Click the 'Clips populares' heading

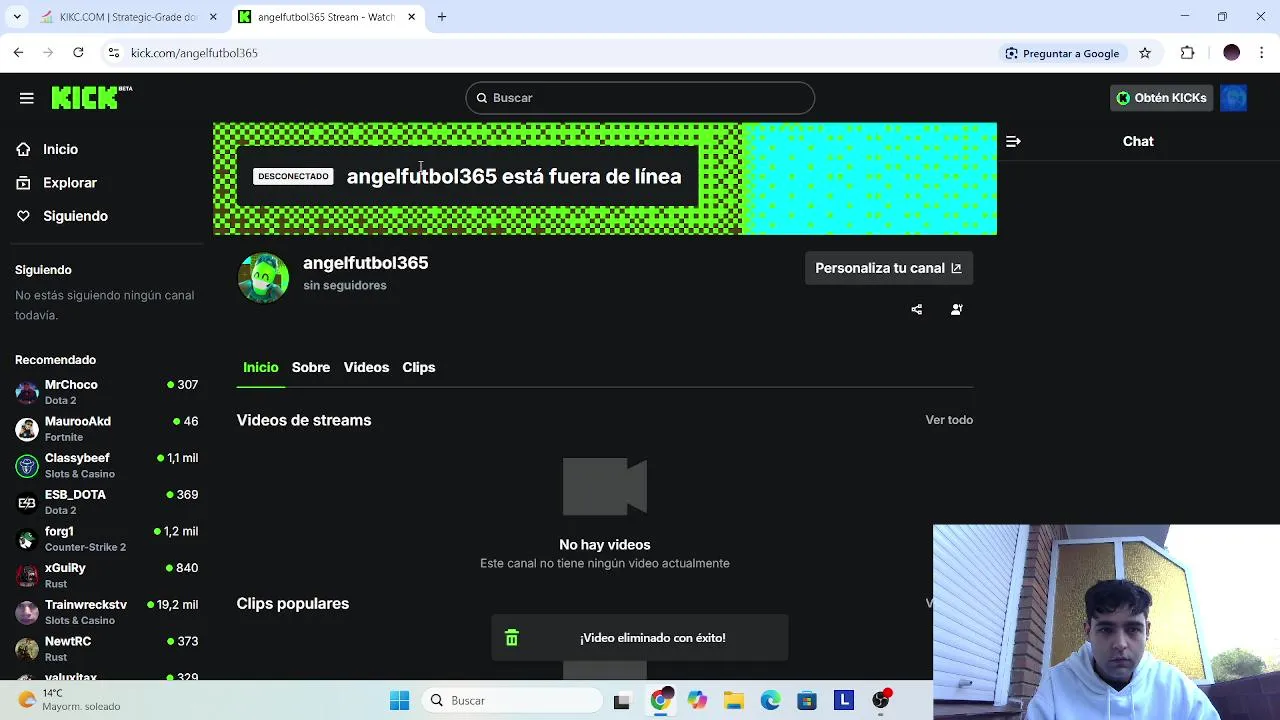click(293, 604)
